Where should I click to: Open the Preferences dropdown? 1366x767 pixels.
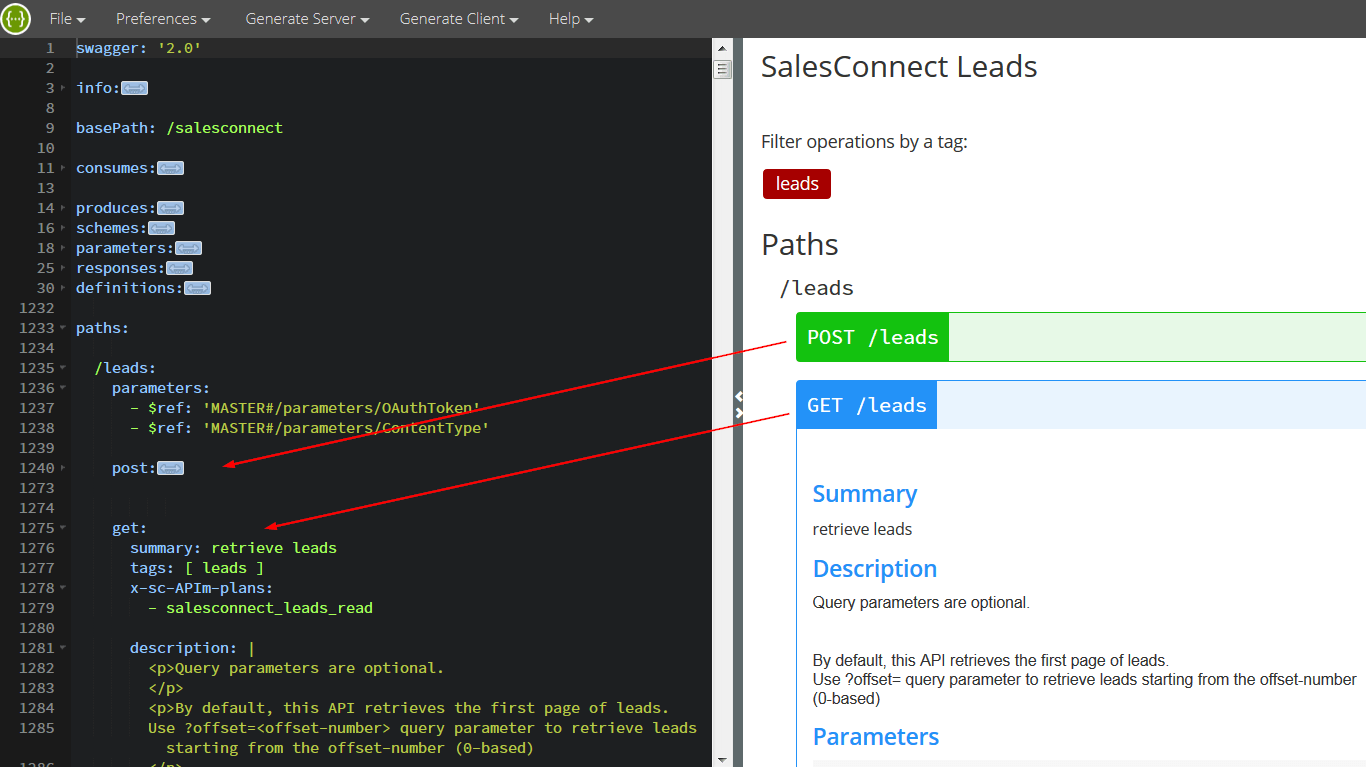coord(162,18)
